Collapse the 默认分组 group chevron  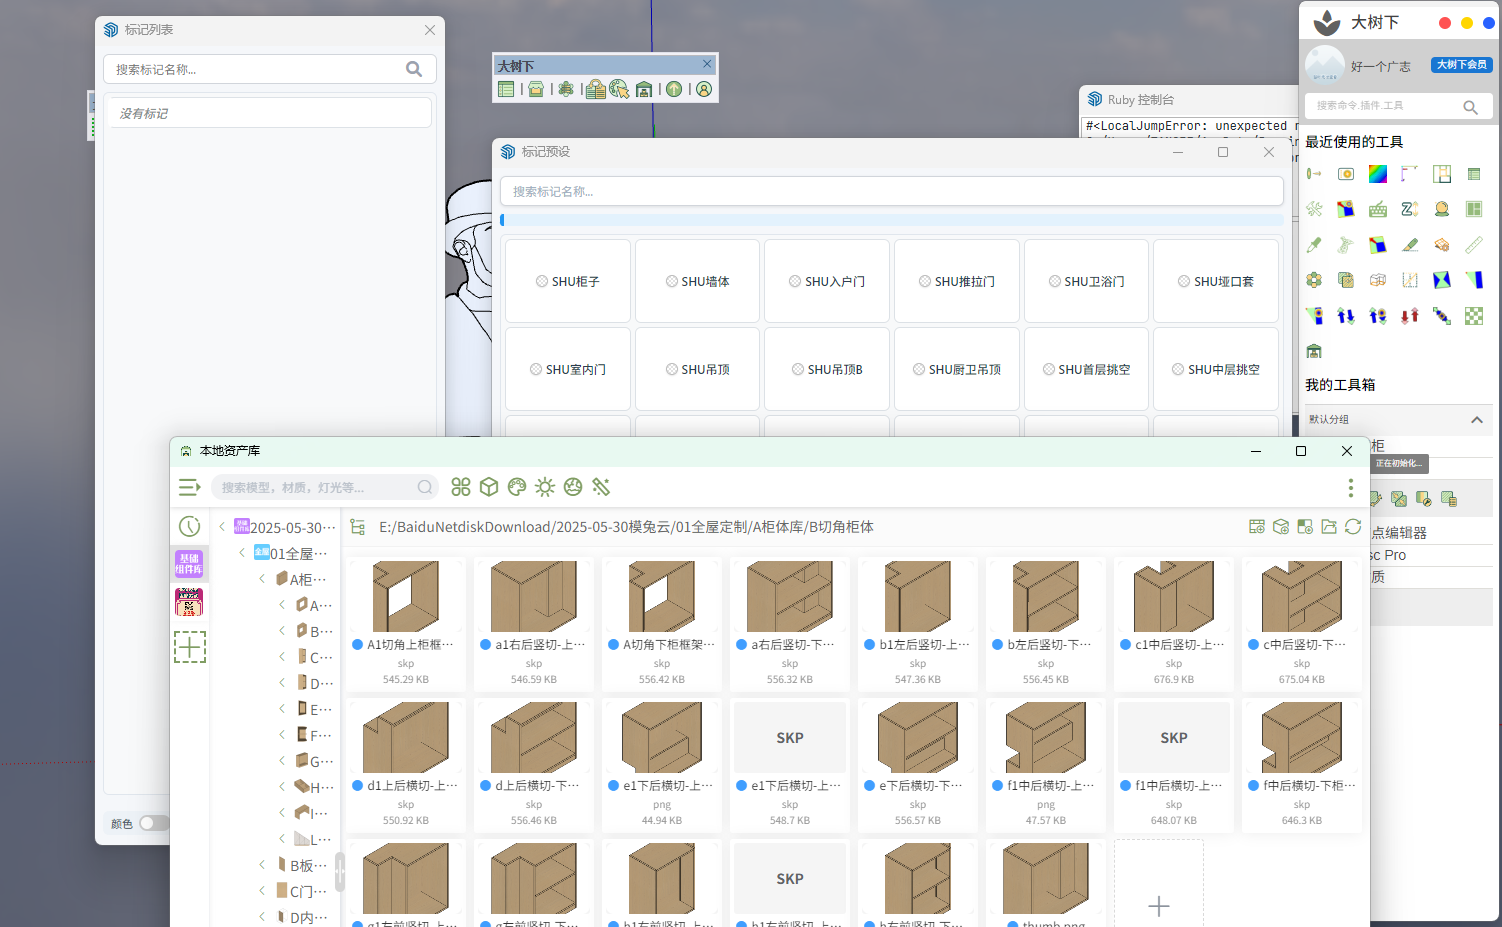(1476, 420)
